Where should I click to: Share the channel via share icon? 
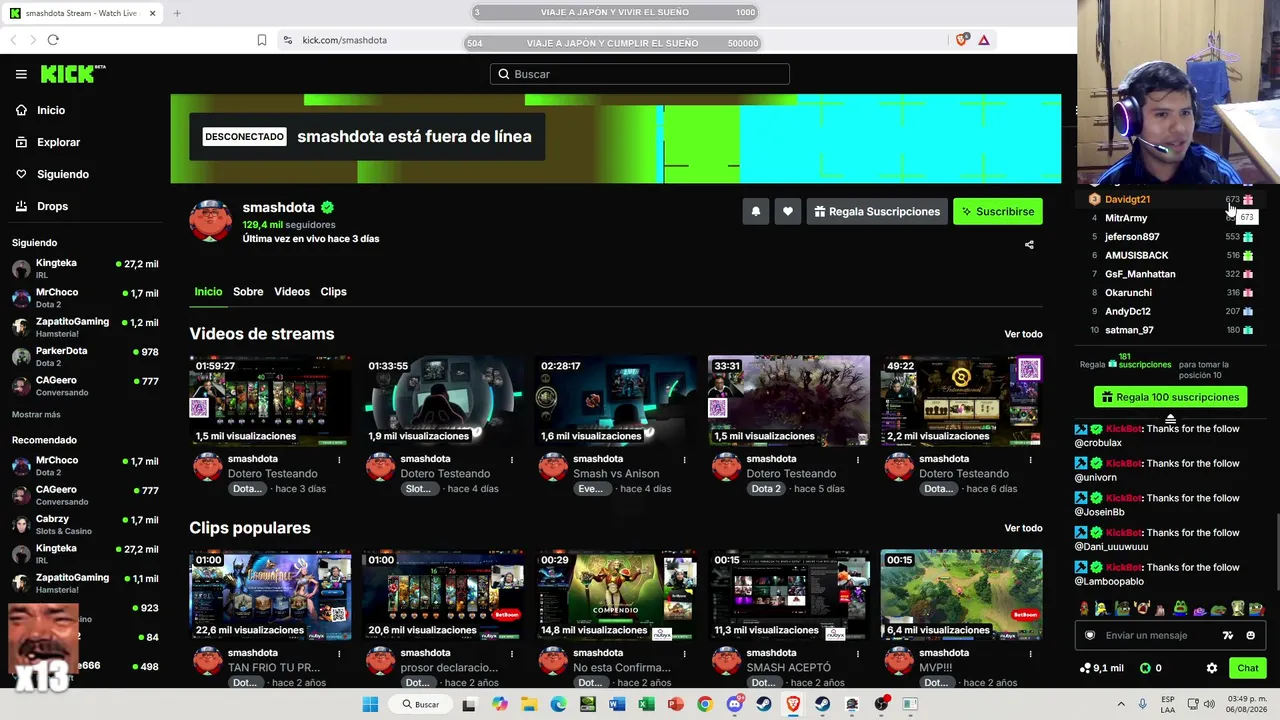tap(1029, 244)
